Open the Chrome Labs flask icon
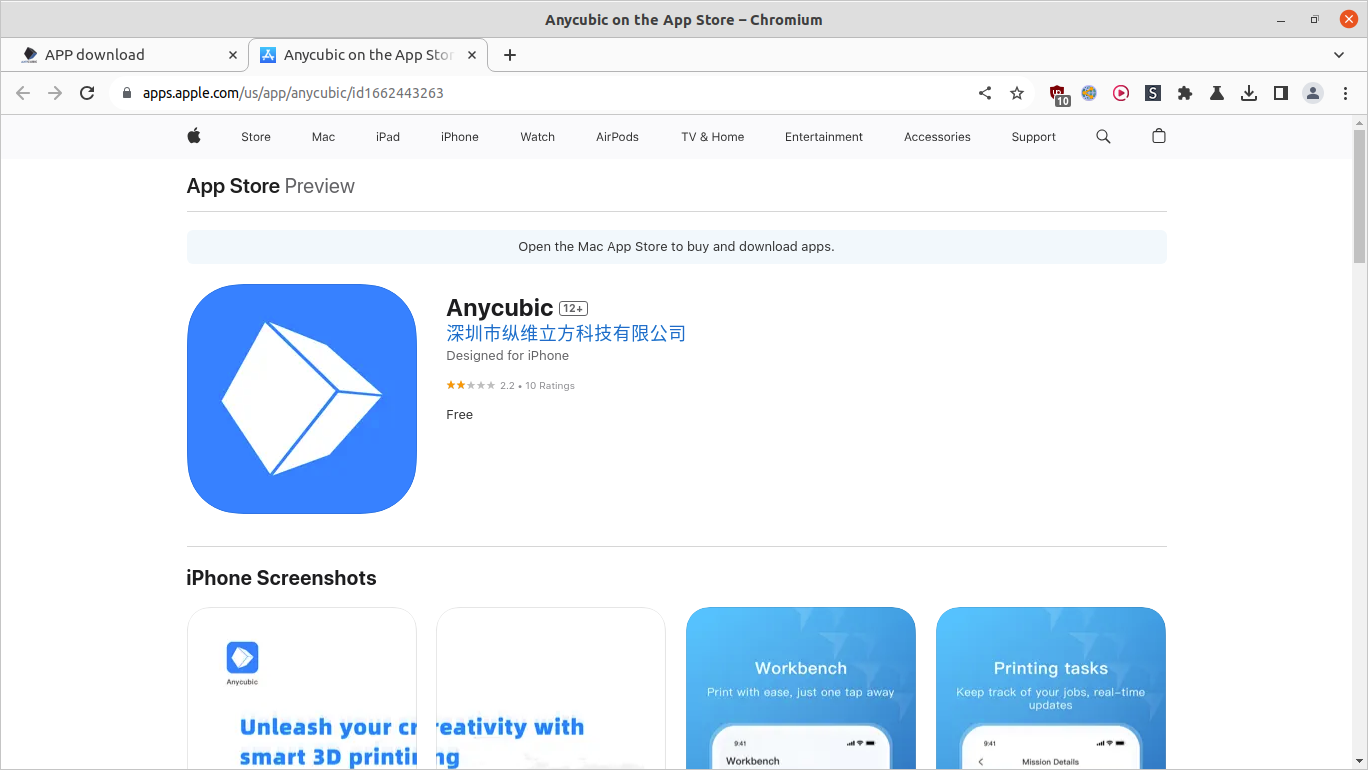 click(1217, 93)
